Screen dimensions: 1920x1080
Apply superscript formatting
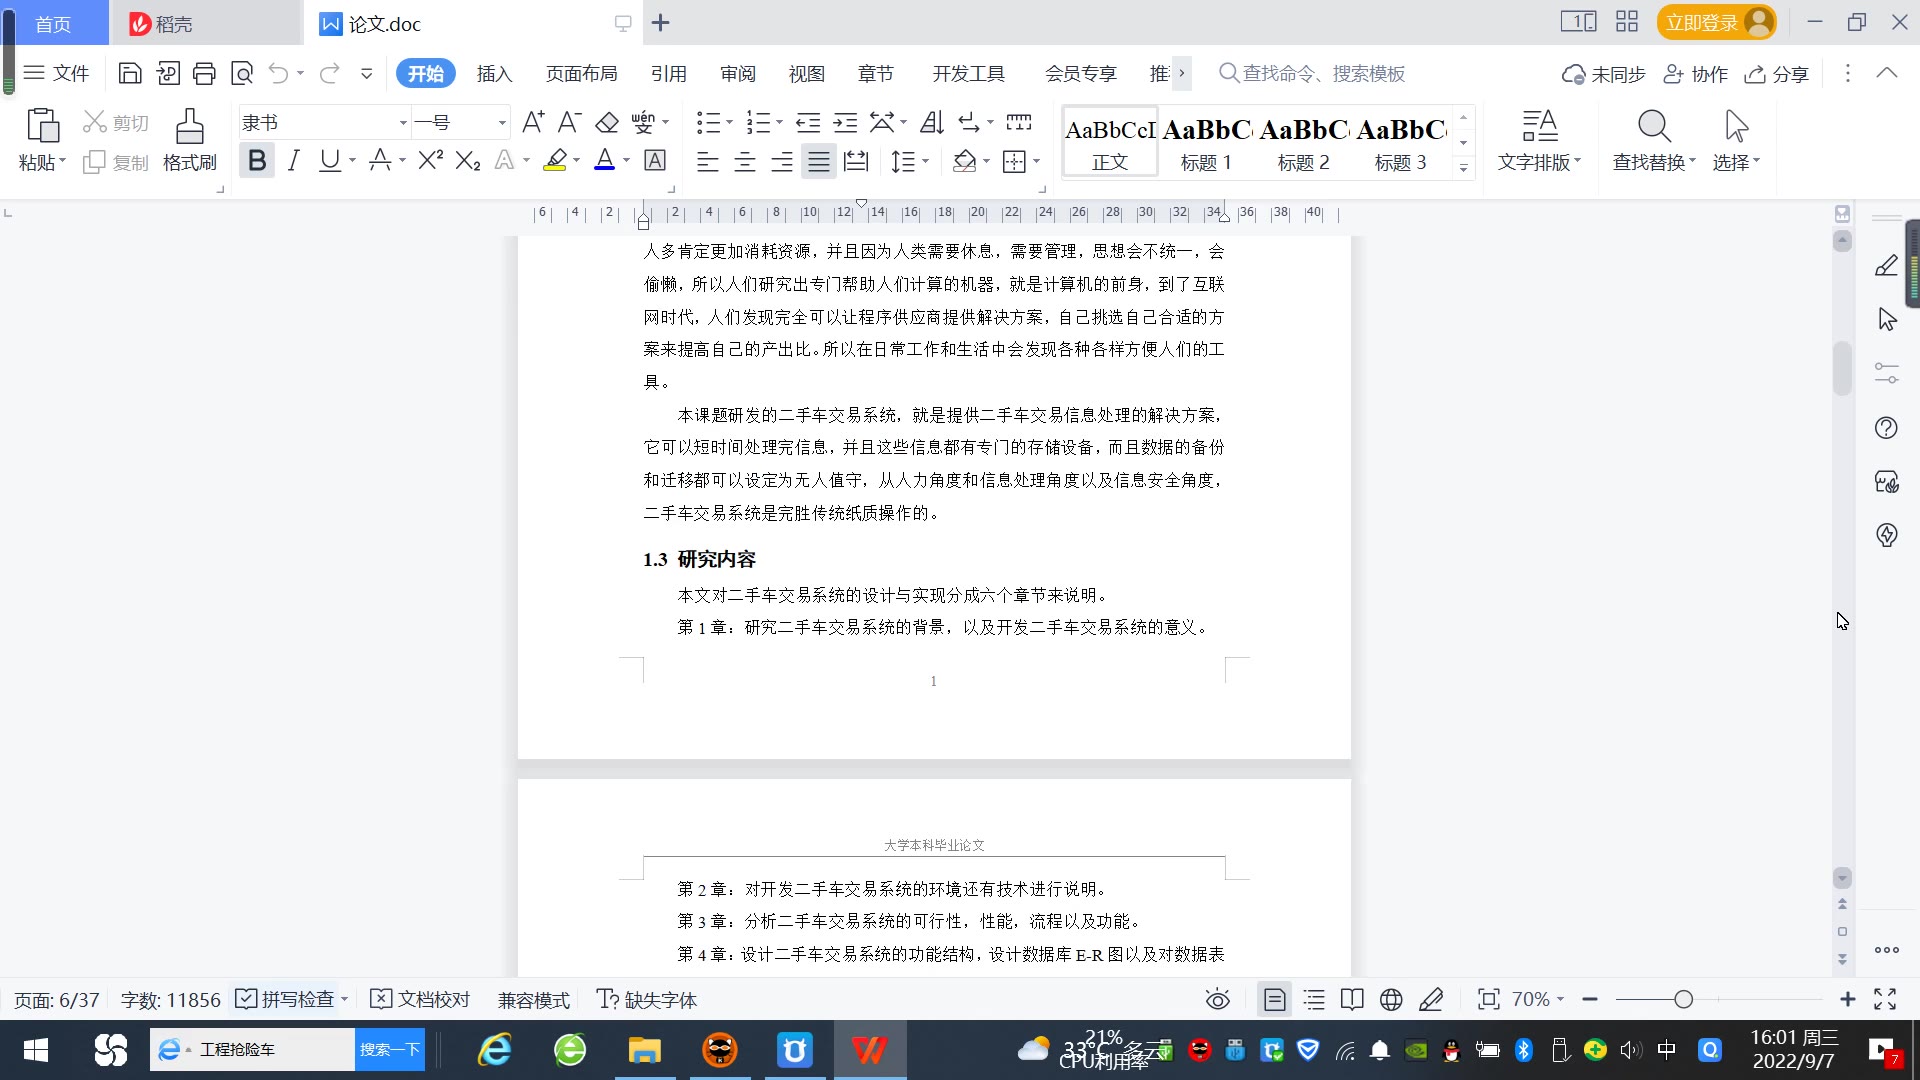(x=431, y=160)
